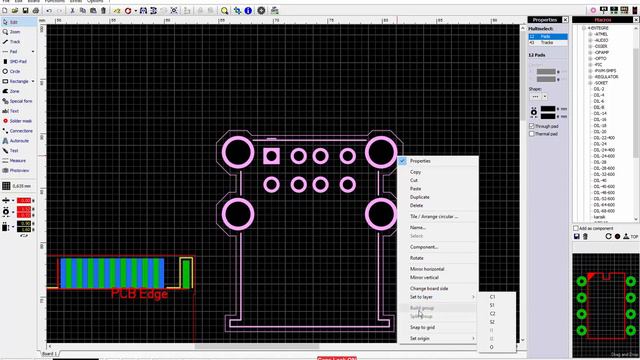Click the Print toolbar icon
The width and height of the screenshot is (640, 360).
pyautogui.click(x=36, y=11)
